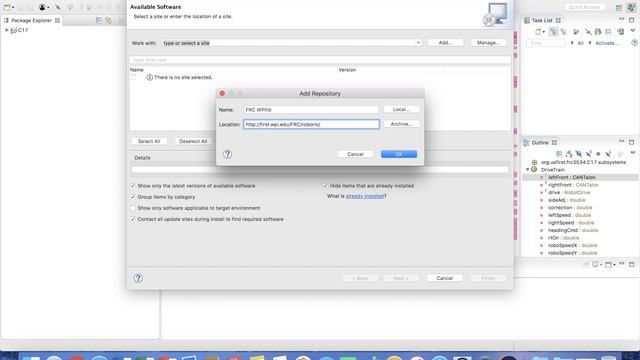The height and width of the screenshot is (360, 640).
Task: Click into the Name field containing FRC WPIlib
Action: point(311,110)
